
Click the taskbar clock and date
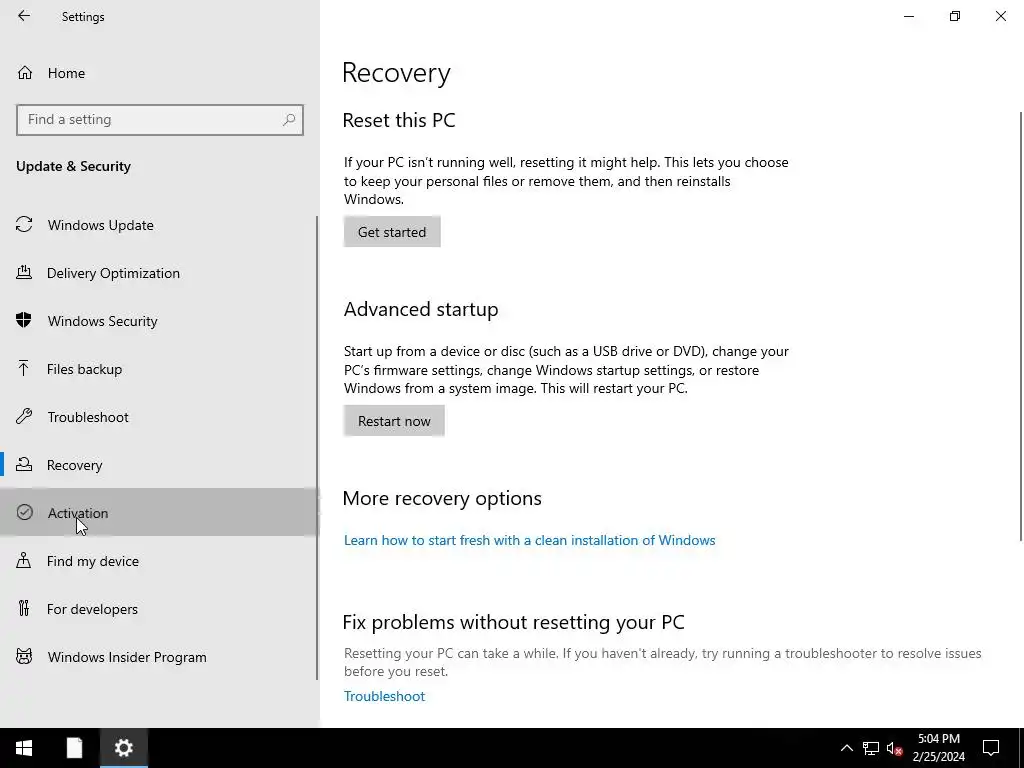pyautogui.click(x=938, y=748)
